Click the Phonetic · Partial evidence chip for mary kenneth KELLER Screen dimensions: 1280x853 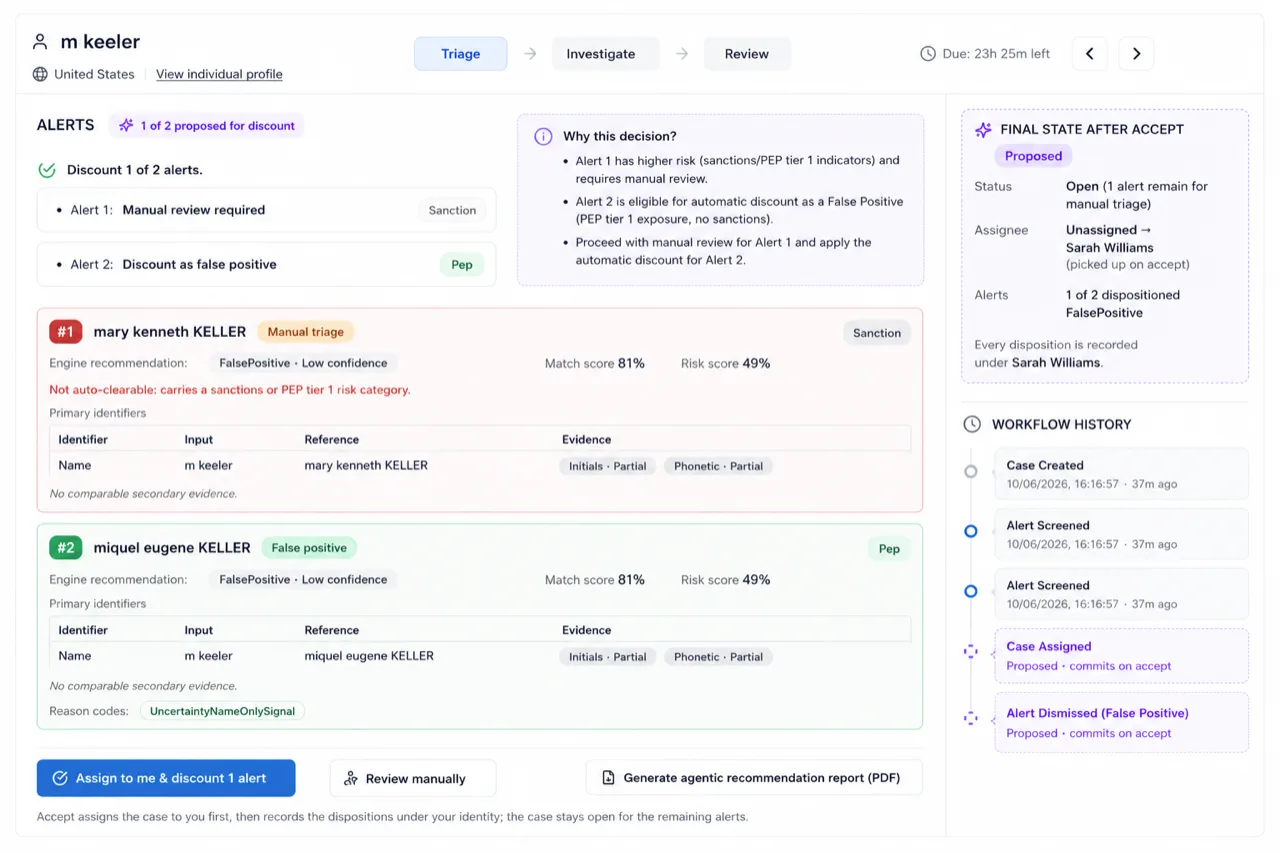coord(718,466)
